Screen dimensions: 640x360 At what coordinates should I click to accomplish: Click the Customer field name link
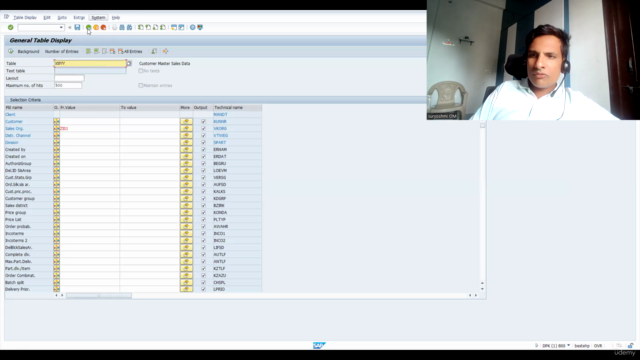(x=14, y=121)
